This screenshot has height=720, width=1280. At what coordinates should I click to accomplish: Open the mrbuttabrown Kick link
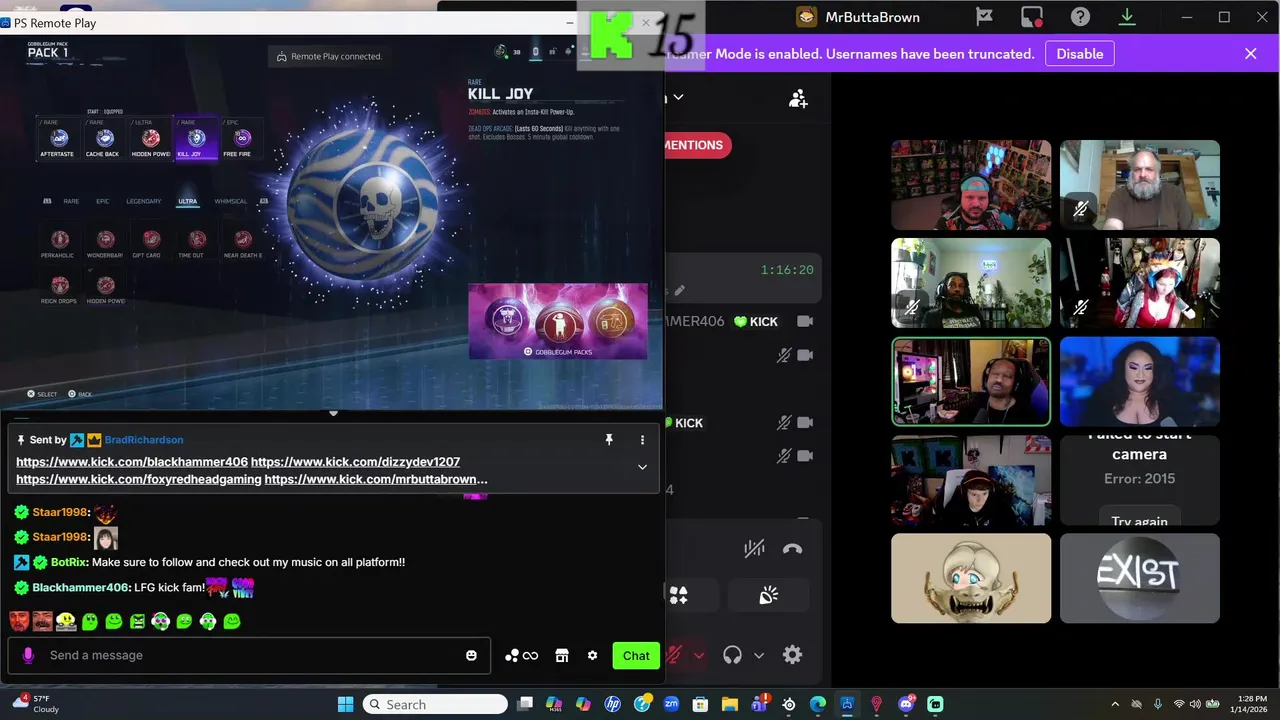click(376, 479)
